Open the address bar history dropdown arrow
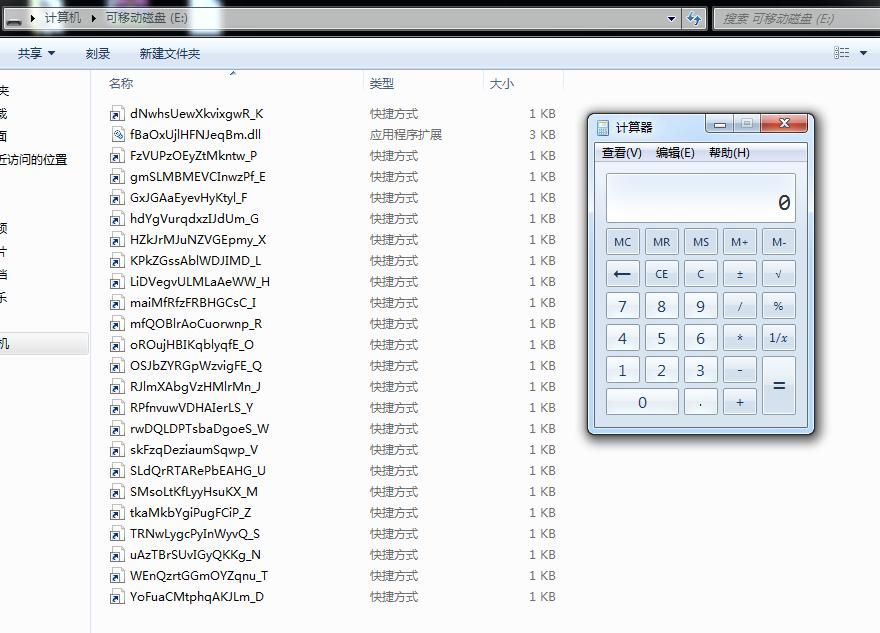This screenshot has height=633, width=880. [671, 19]
